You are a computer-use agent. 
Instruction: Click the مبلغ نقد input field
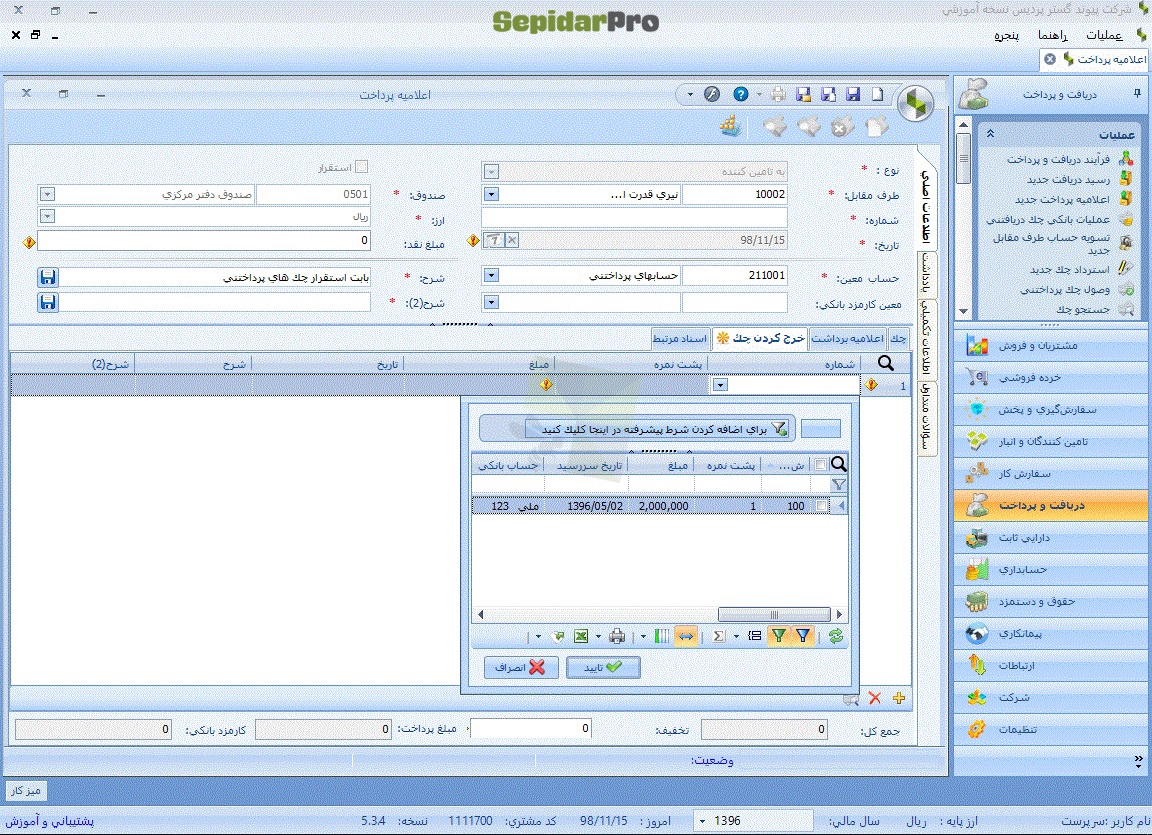(x=204, y=240)
